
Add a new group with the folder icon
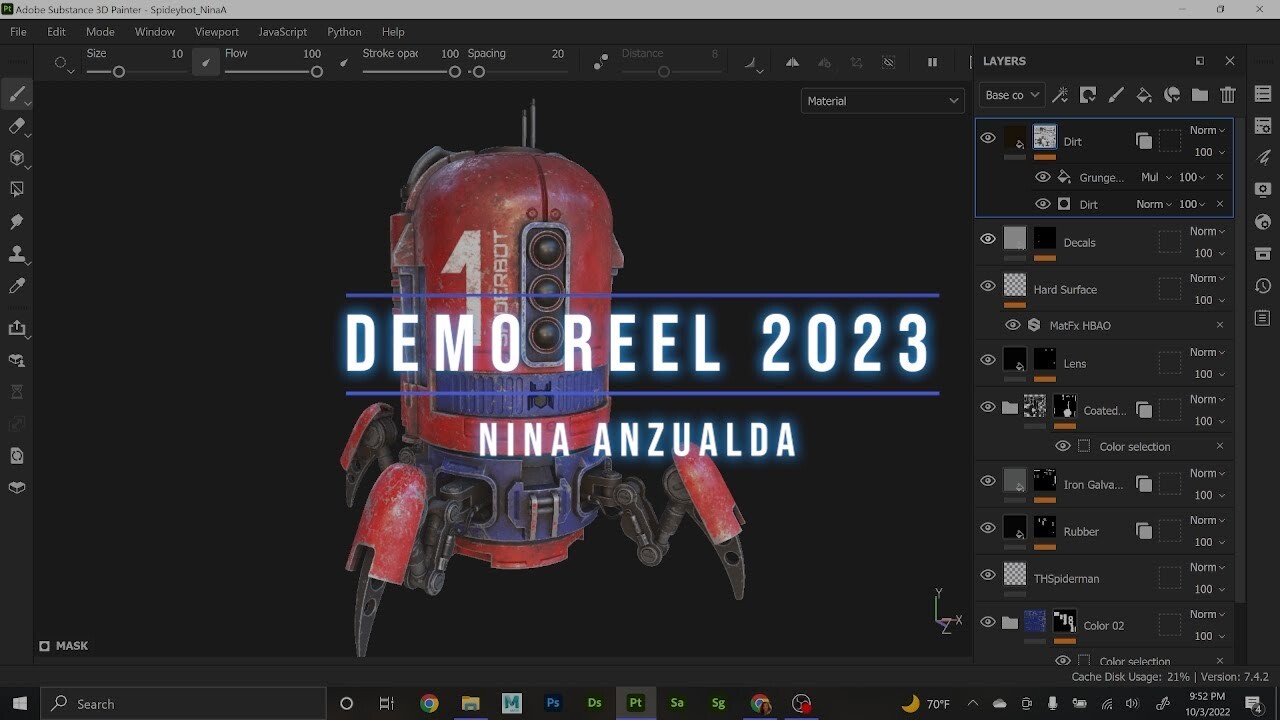point(1200,94)
